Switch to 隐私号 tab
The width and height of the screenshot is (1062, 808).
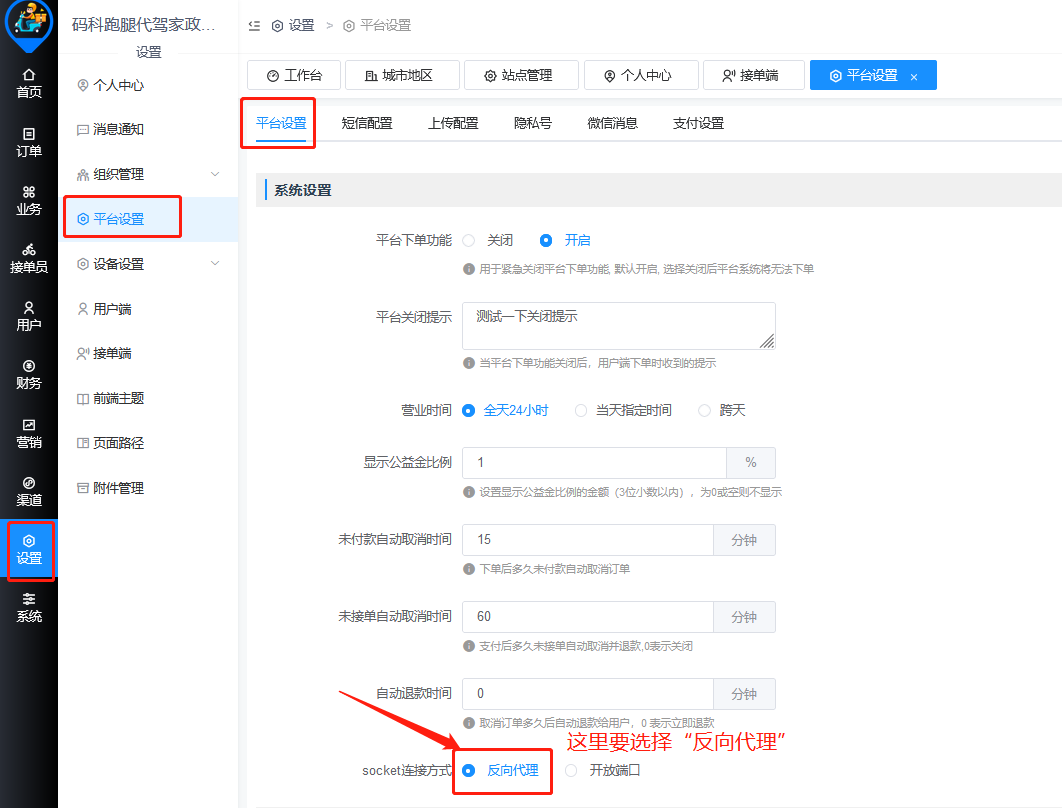533,123
